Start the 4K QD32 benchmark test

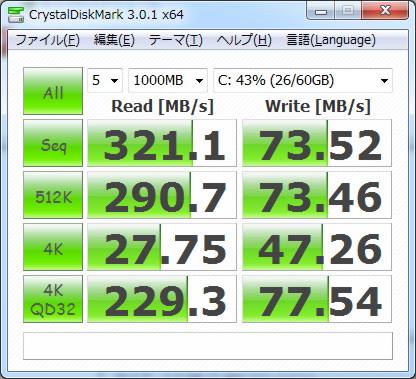(x=53, y=299)
